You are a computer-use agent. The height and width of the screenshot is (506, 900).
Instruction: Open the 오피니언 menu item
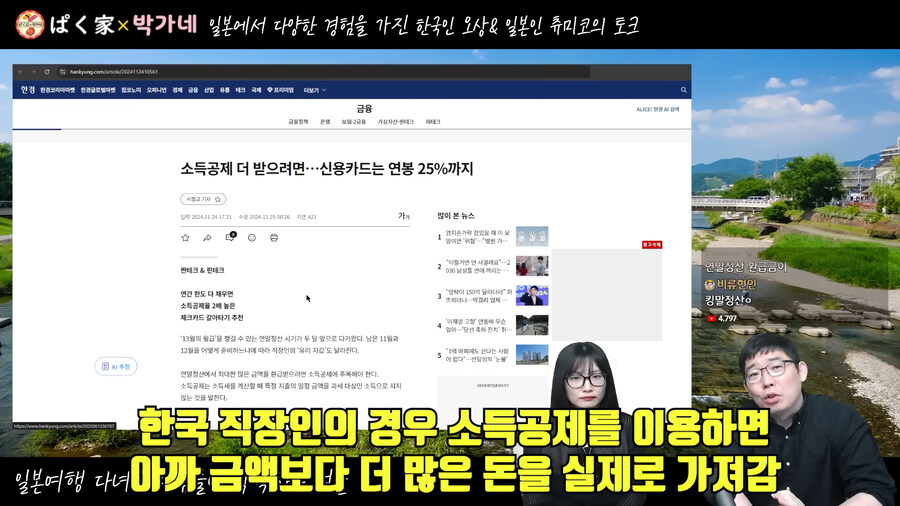click(156, 90)
